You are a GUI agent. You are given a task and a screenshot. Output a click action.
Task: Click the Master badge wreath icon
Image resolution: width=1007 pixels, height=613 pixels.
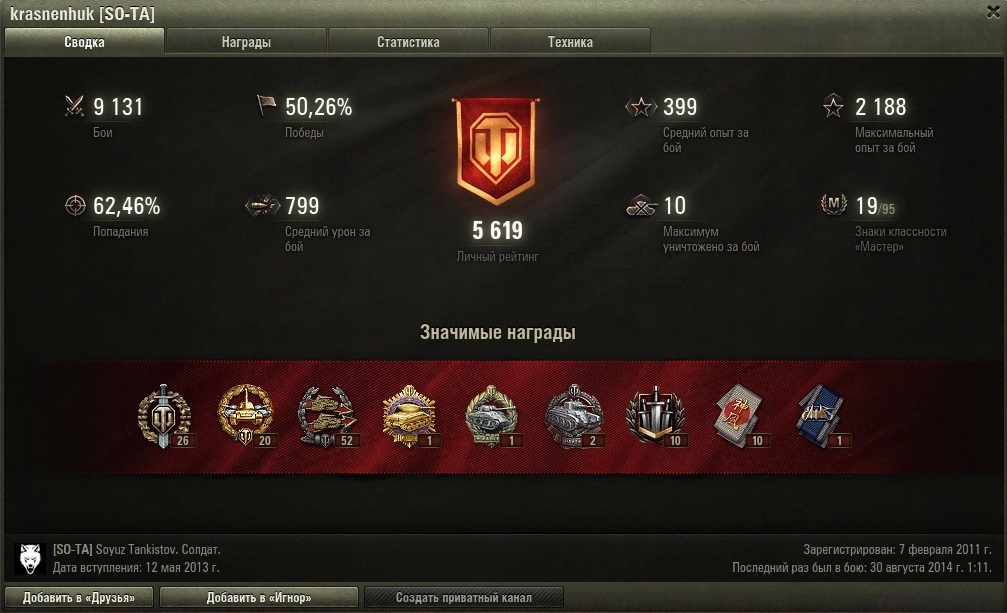pyautogui.click(x=834, y=205)
